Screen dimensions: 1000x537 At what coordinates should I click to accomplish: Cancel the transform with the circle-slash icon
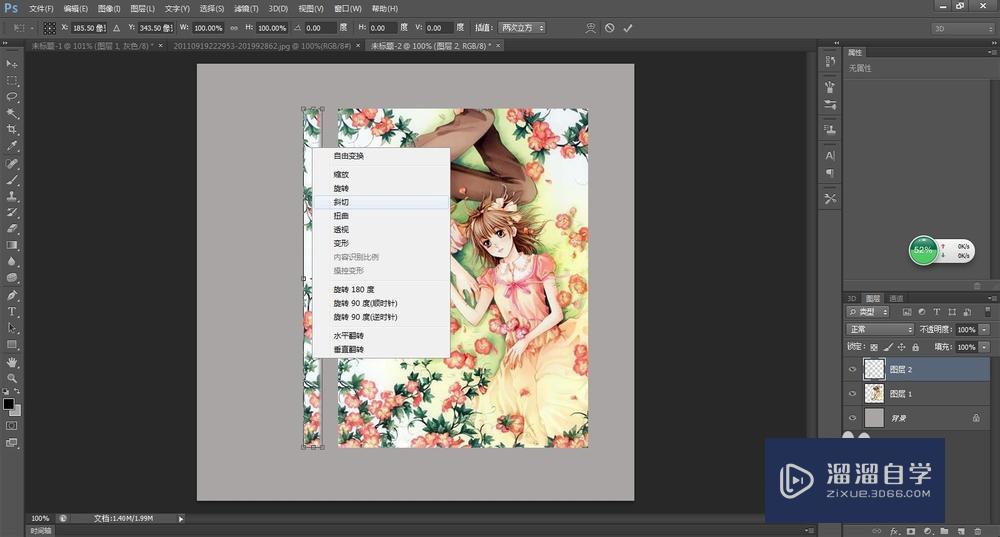tap(609, 28)
